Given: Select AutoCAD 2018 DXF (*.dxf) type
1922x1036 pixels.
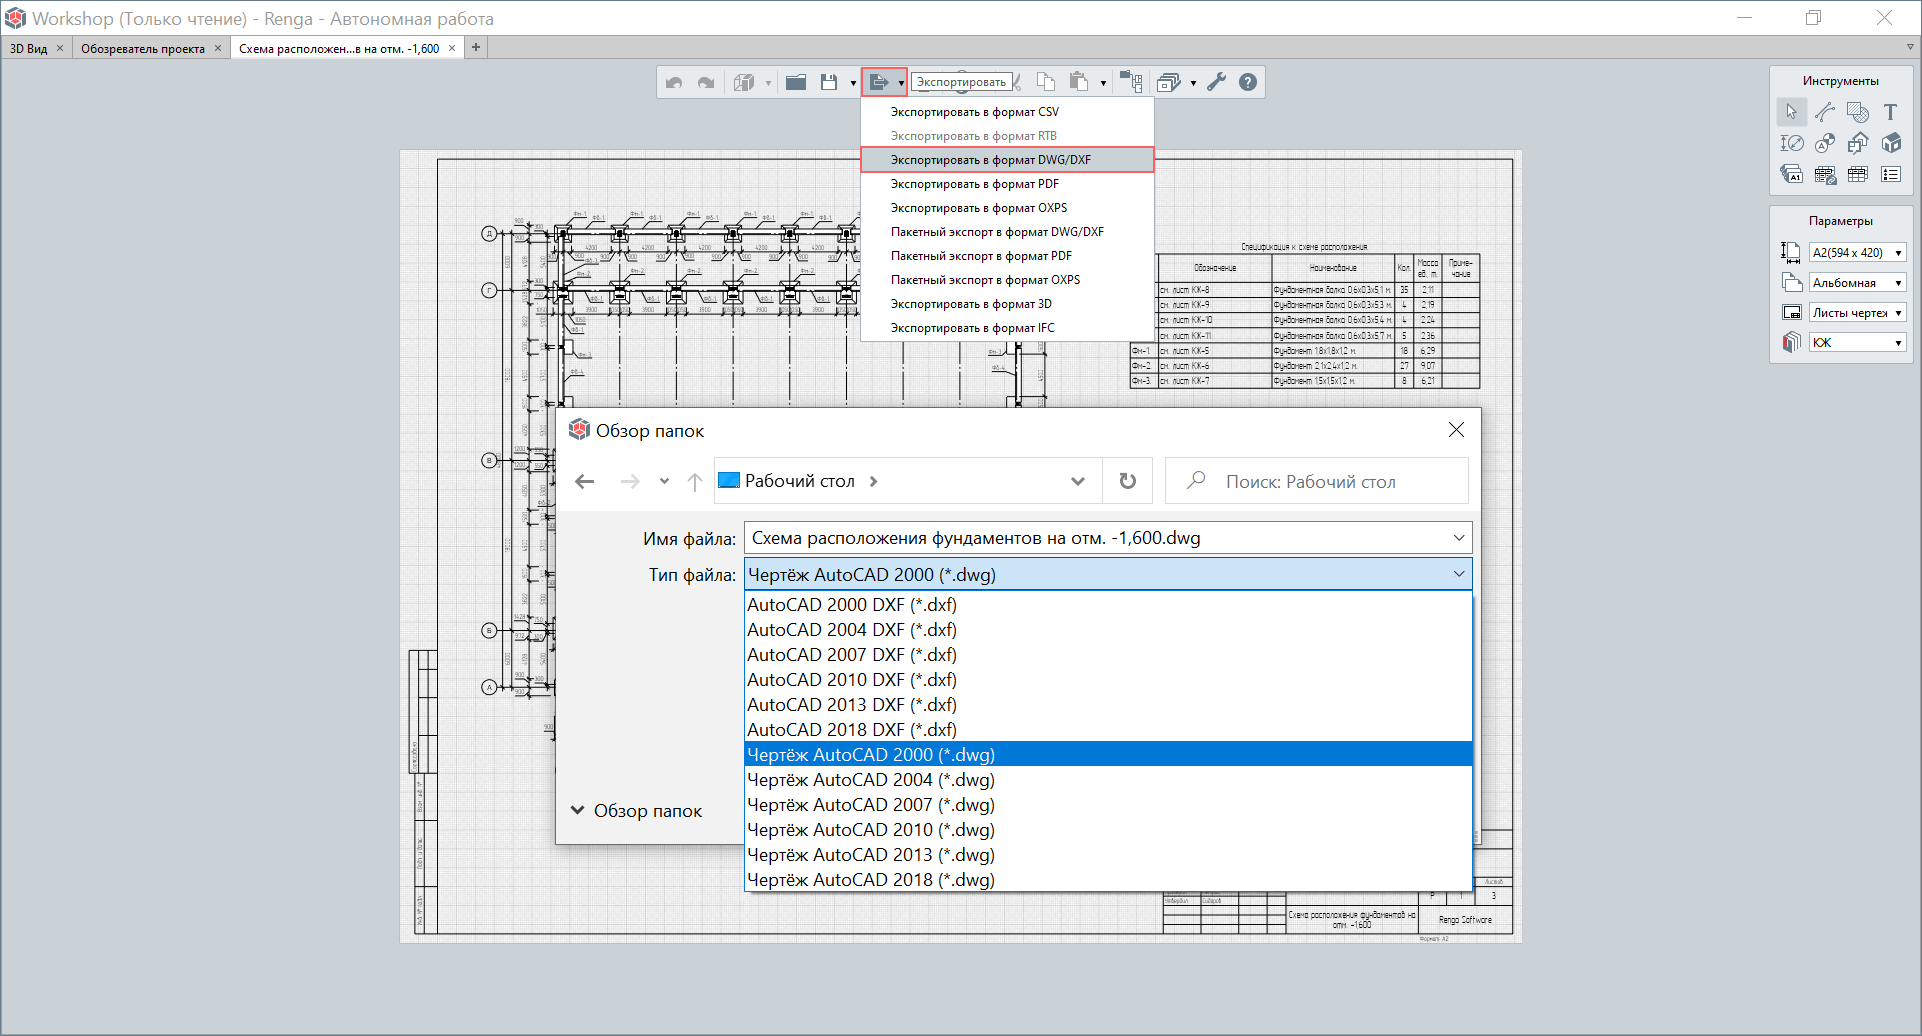Looking at the screenshot, I should click(x=1109, y=730).
